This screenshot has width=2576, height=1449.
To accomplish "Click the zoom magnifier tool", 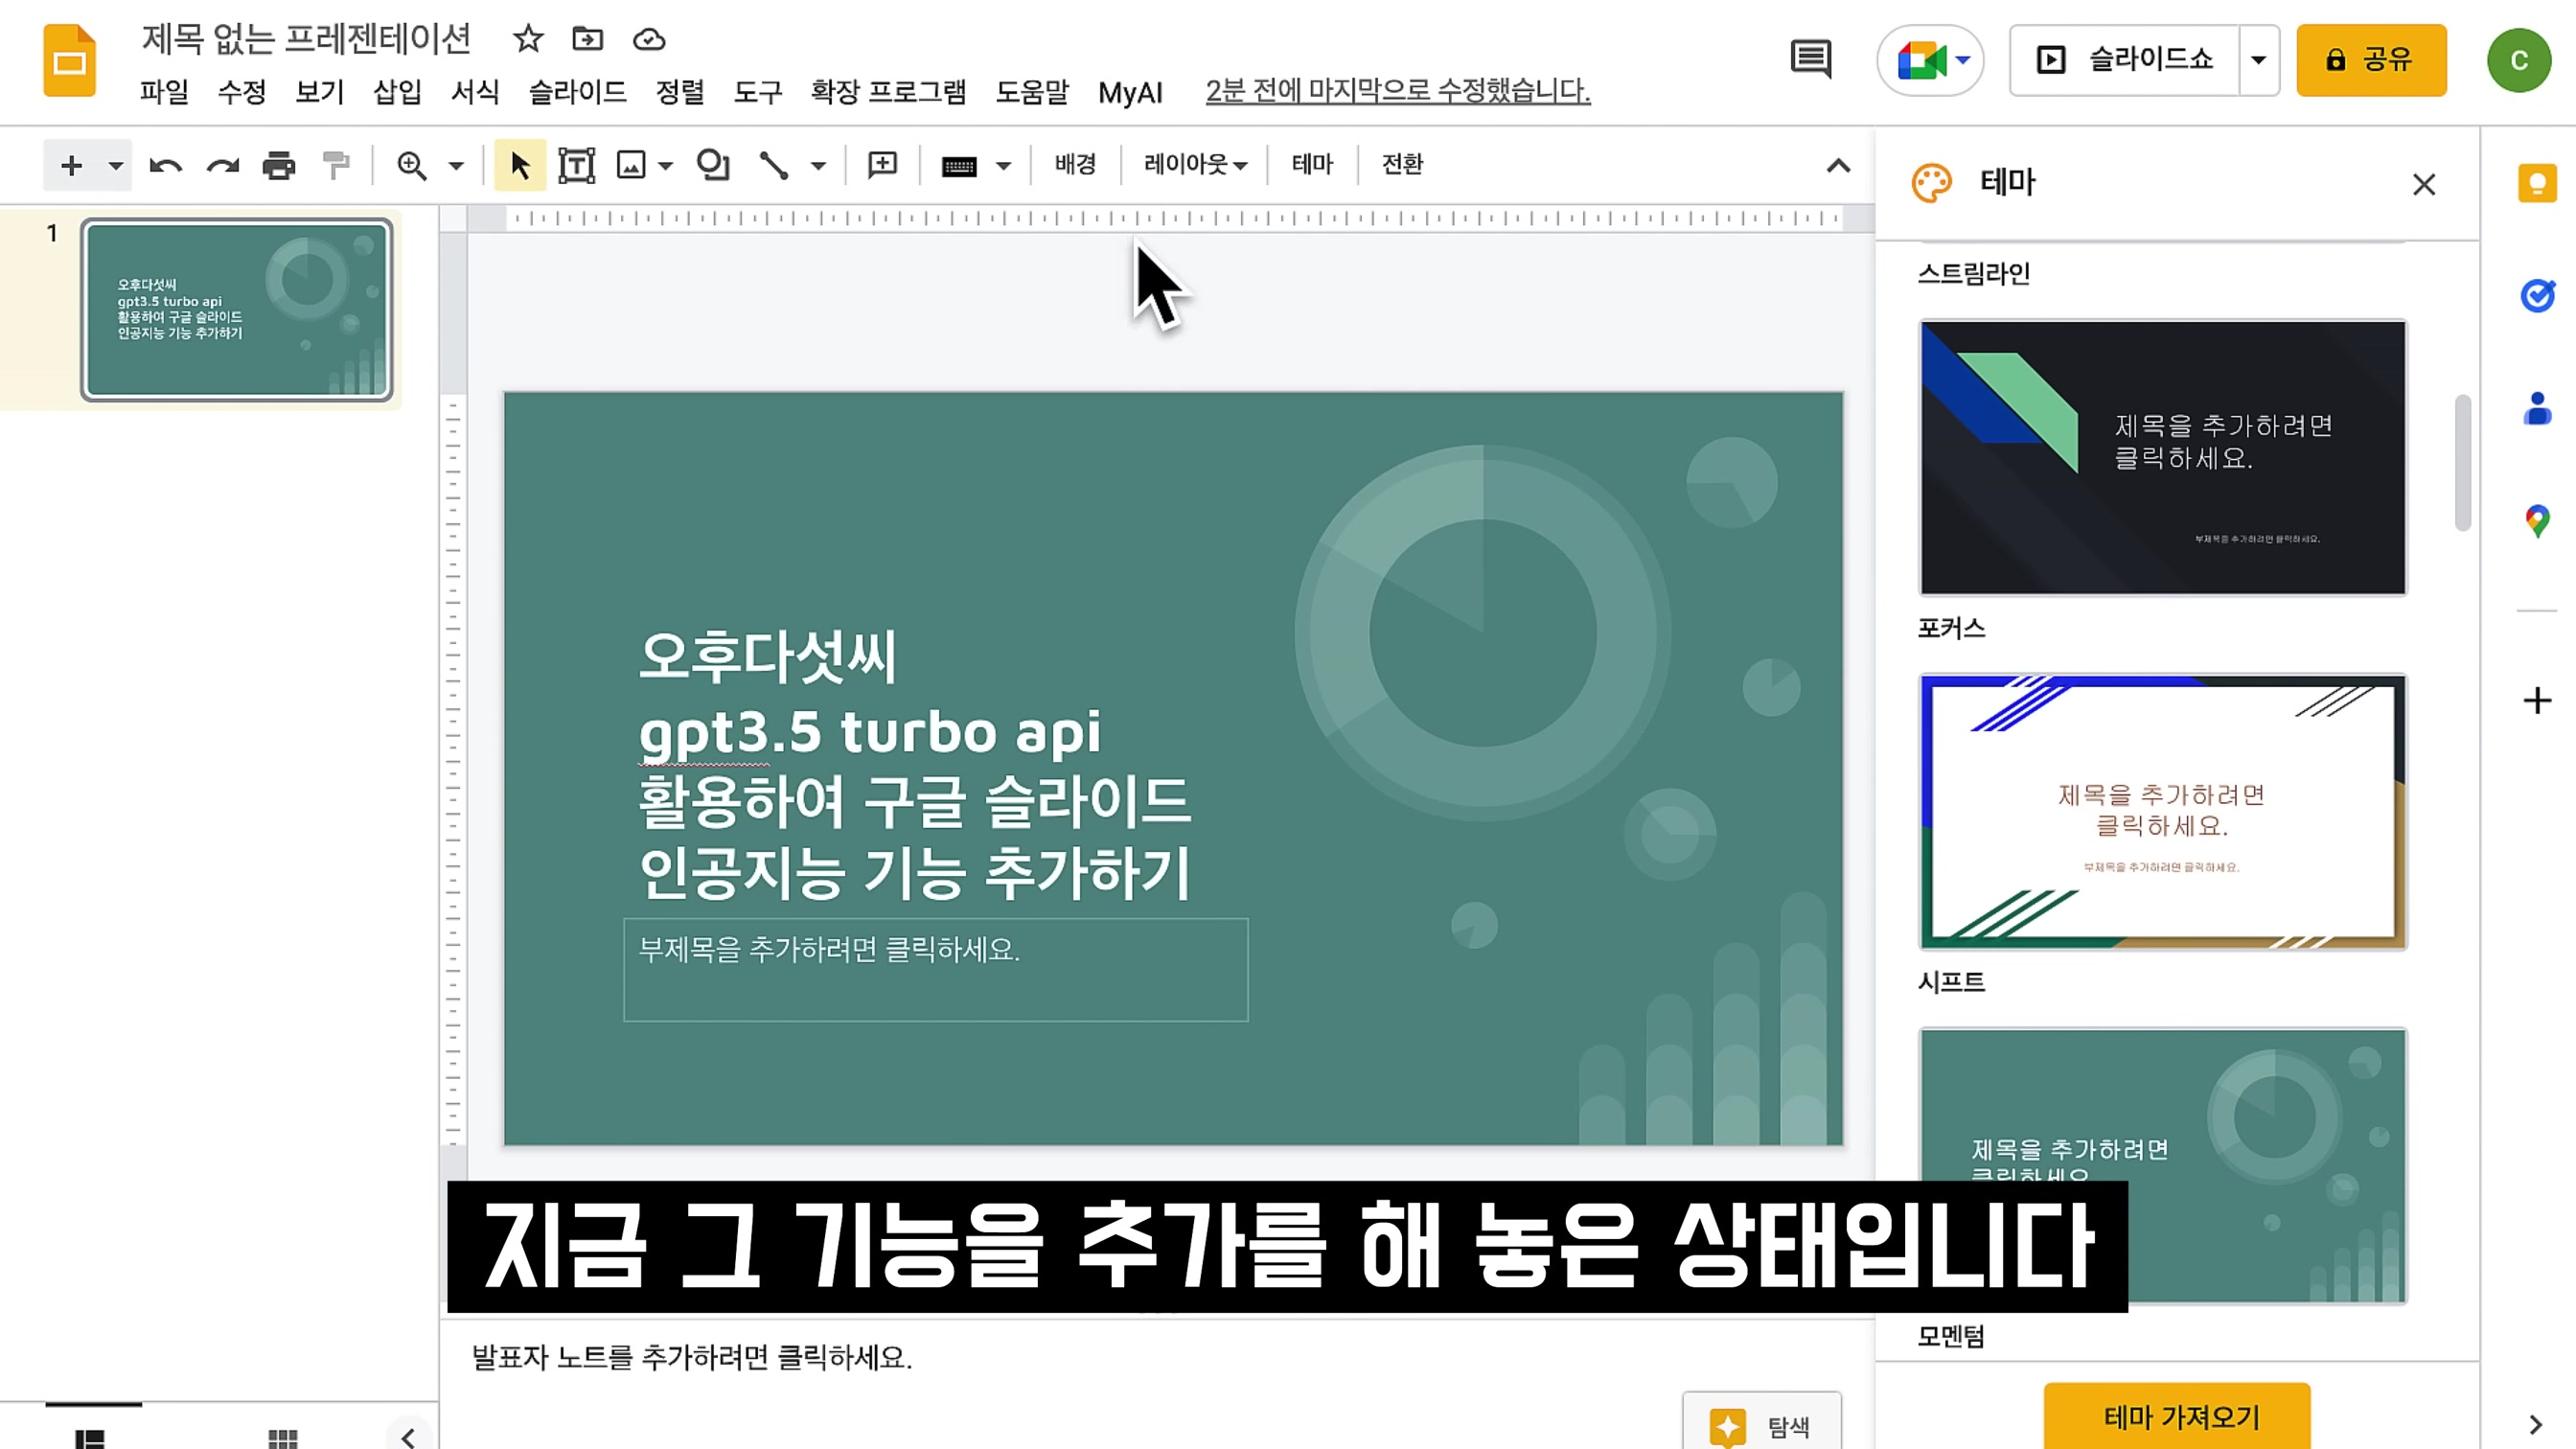I will point(411,165).
